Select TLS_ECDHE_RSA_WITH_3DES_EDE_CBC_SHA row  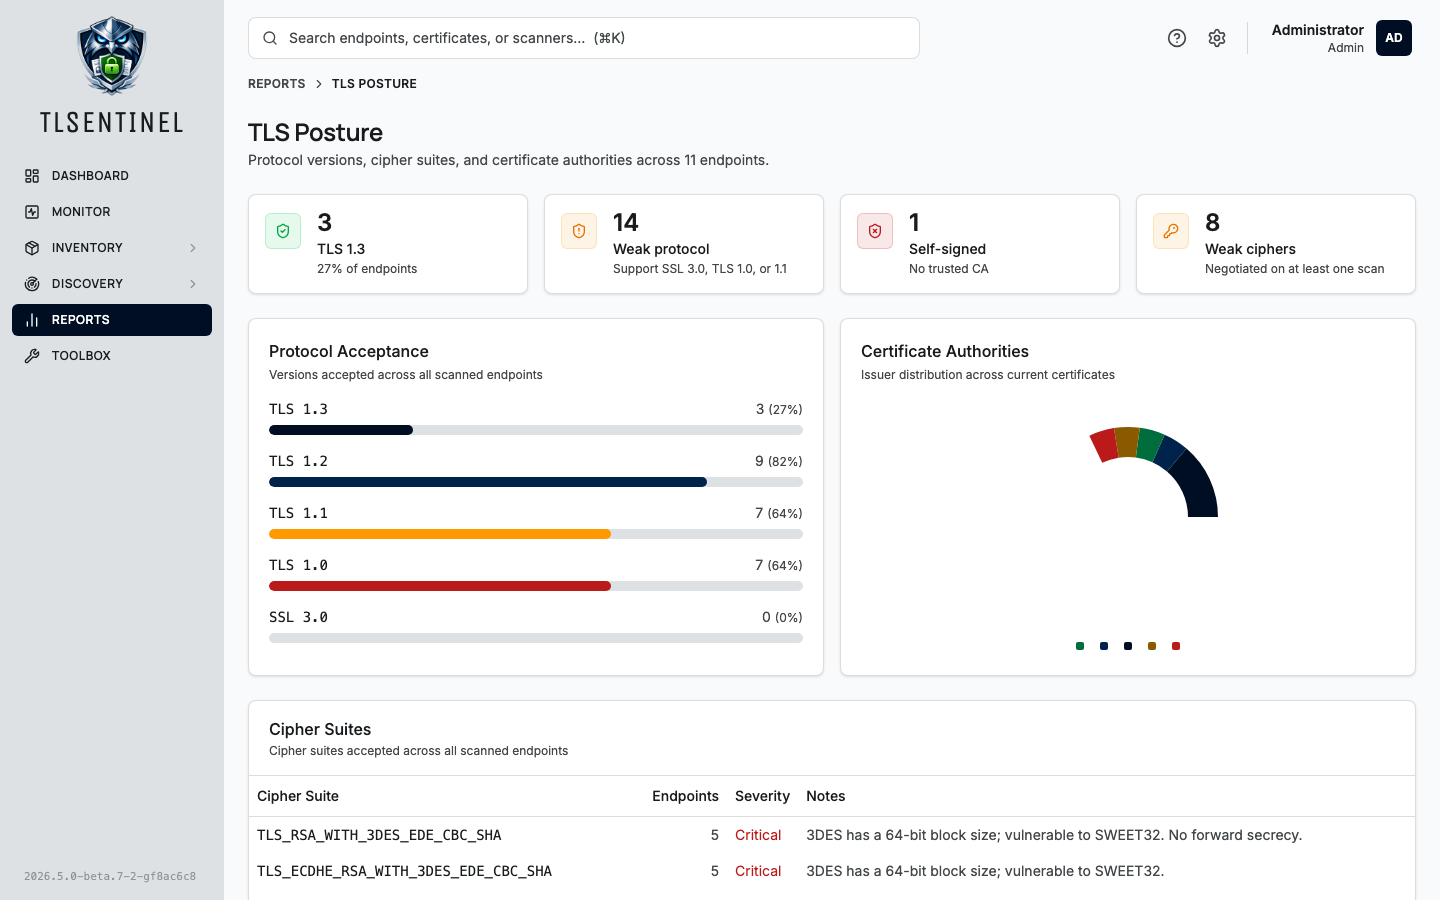click(x=832, y=871)
